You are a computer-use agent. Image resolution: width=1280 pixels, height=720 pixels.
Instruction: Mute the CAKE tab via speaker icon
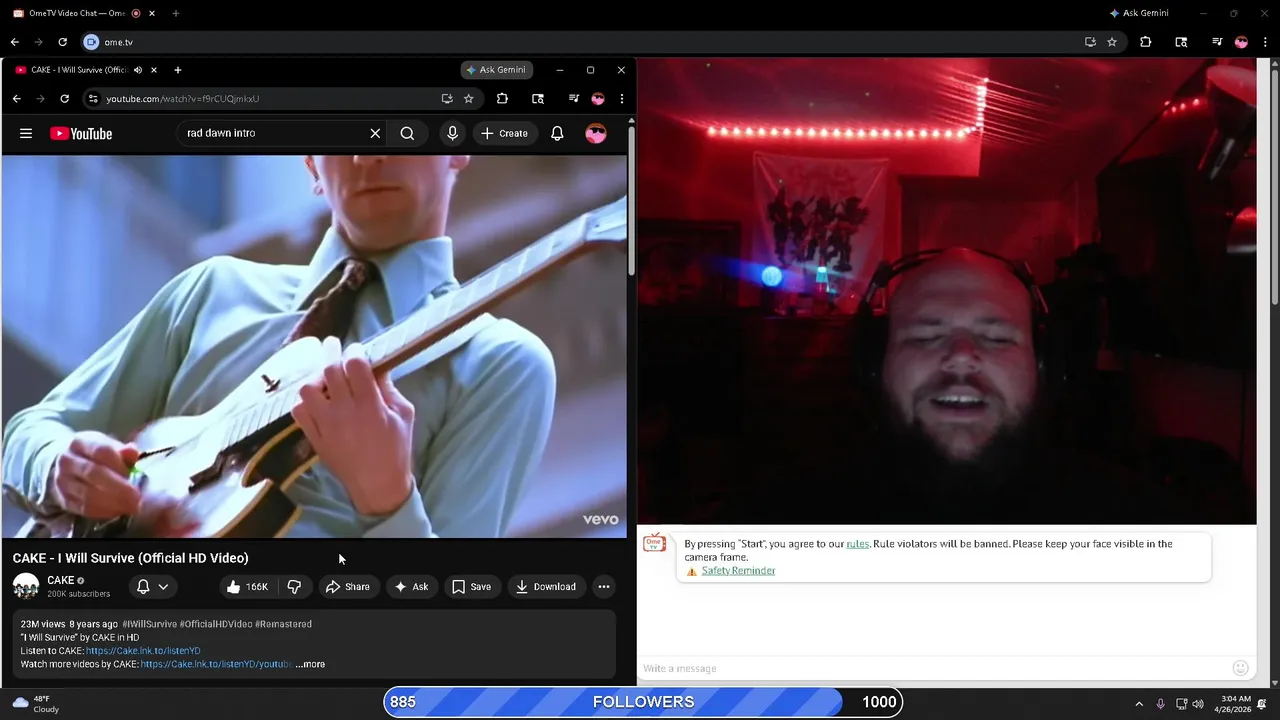click(138, 70)
